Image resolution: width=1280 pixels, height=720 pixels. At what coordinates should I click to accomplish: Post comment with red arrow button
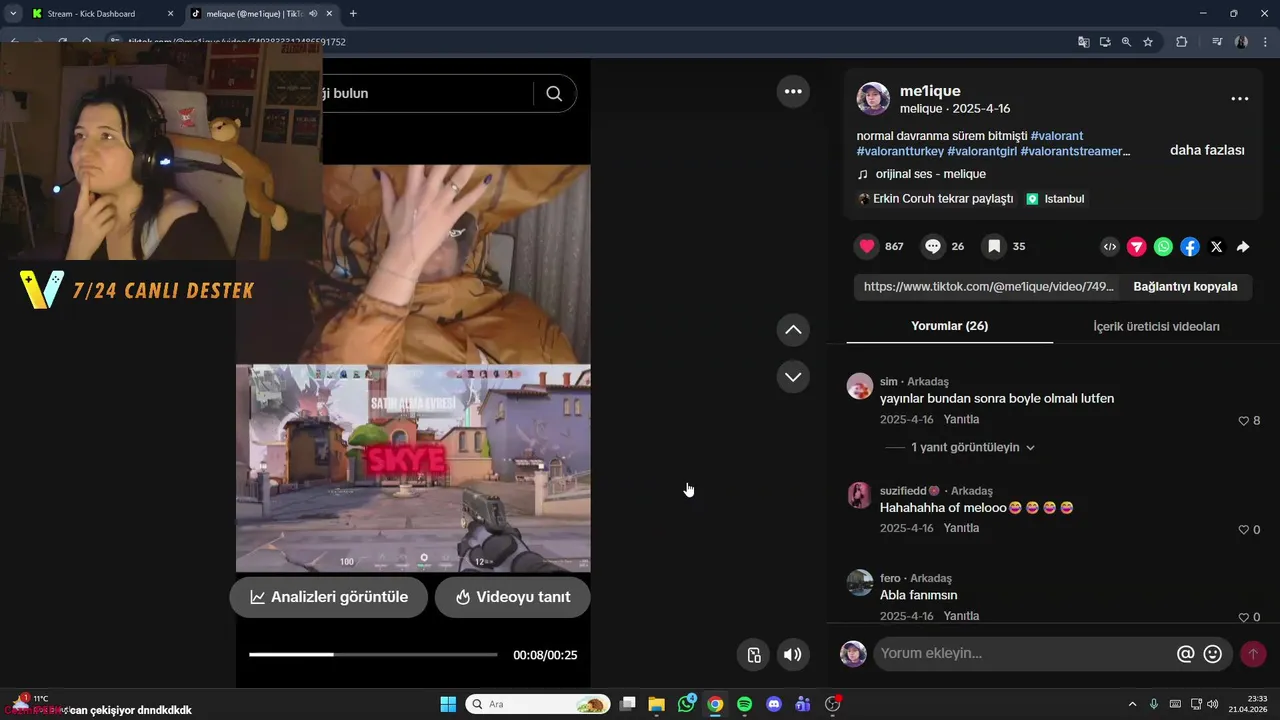click(1253, 654)
